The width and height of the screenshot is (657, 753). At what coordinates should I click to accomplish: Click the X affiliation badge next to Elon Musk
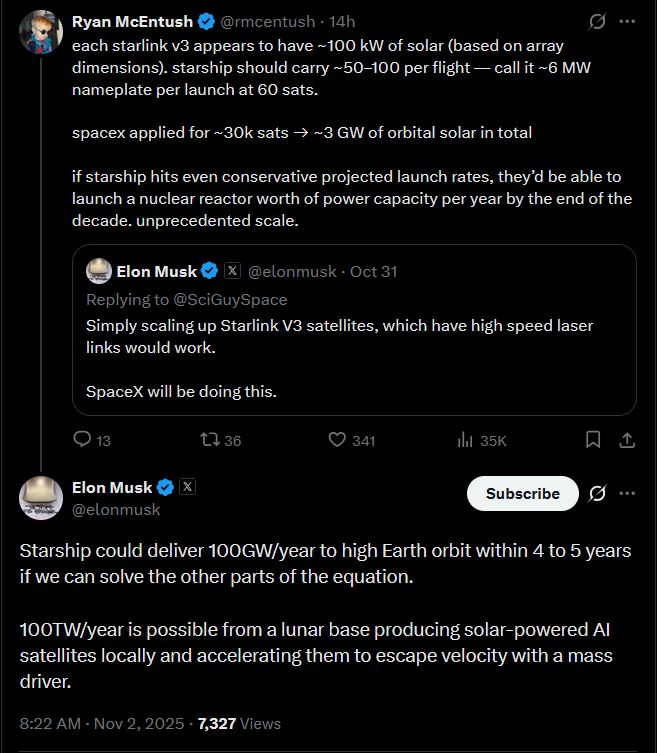coord(187,487)
